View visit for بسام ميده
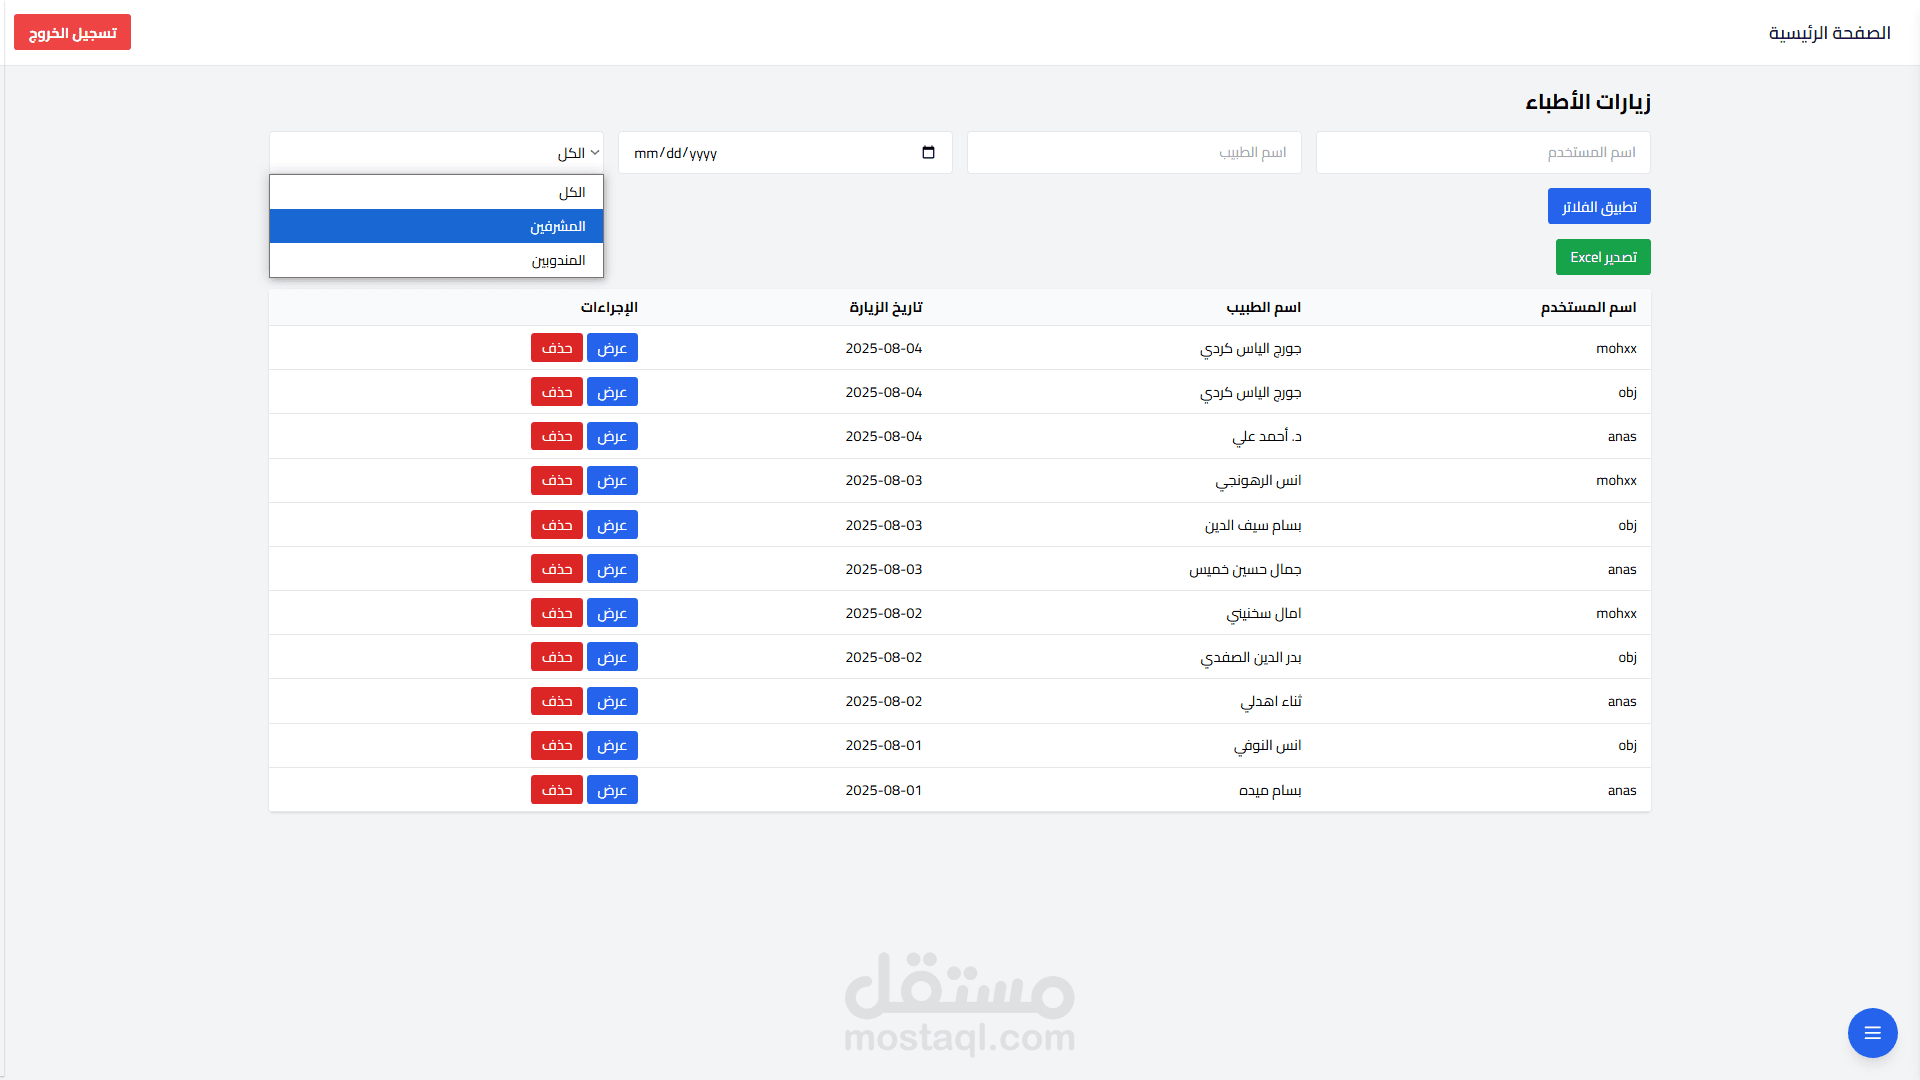This screenshot has height=1080, width=1920. coord(612,790)
